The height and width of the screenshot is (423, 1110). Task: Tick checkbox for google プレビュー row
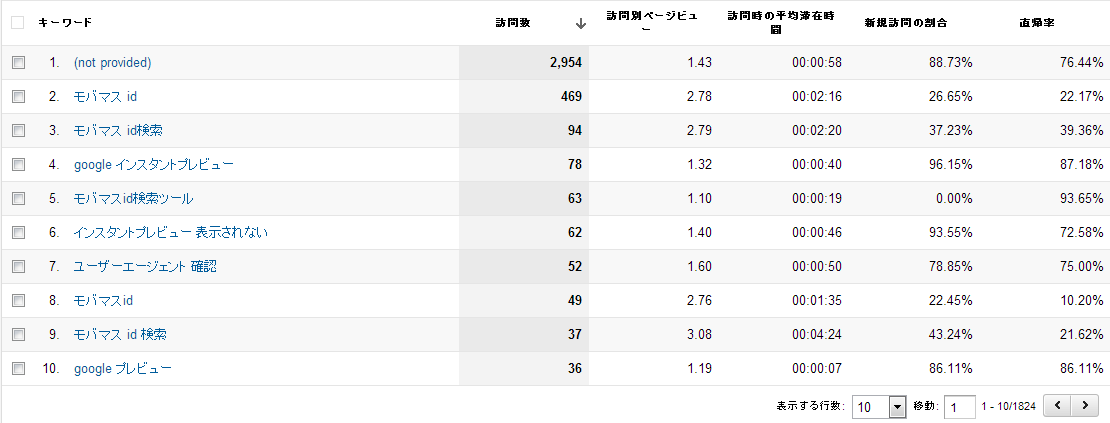point(18,369)
